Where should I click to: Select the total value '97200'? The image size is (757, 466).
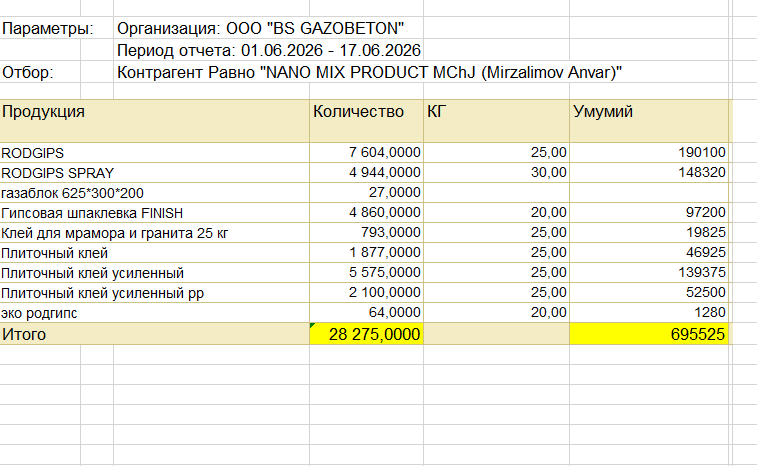[649, 213]
